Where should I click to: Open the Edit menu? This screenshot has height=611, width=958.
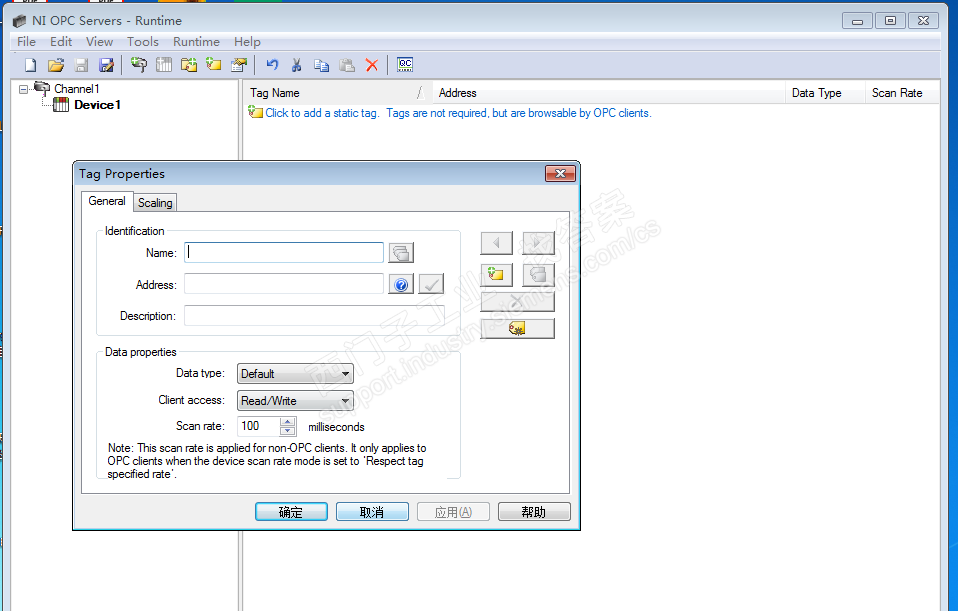pyautogui.click(x=61, y=42)
